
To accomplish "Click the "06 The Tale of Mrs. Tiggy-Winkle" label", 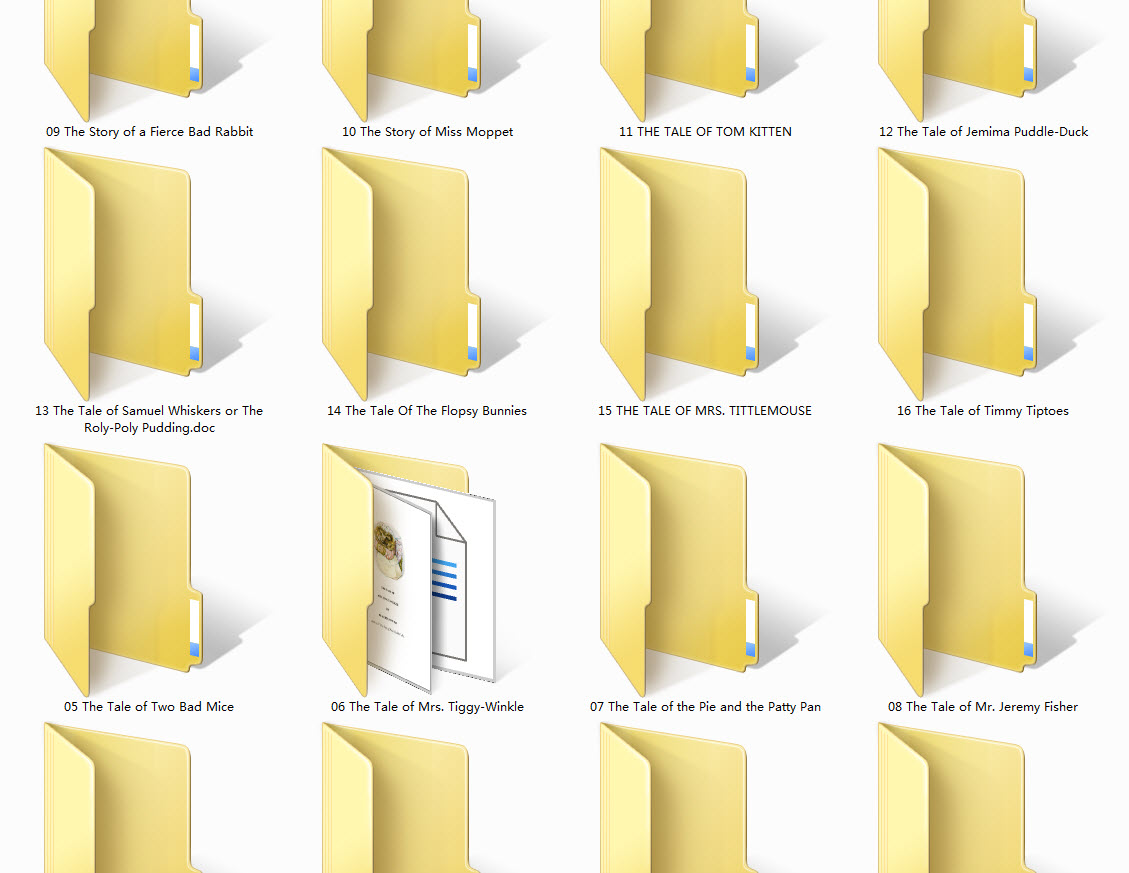I will tap(427, 707).
